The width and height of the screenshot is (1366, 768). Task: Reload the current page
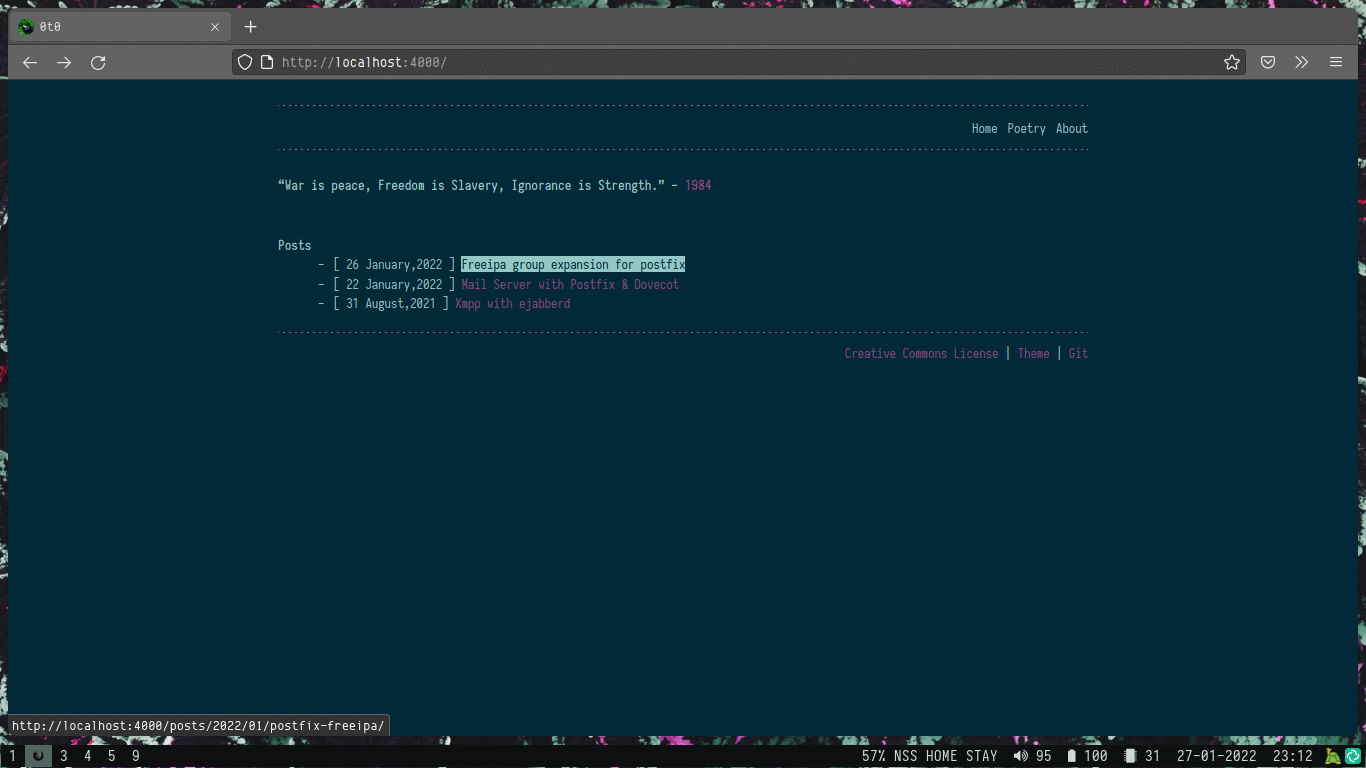98,62
